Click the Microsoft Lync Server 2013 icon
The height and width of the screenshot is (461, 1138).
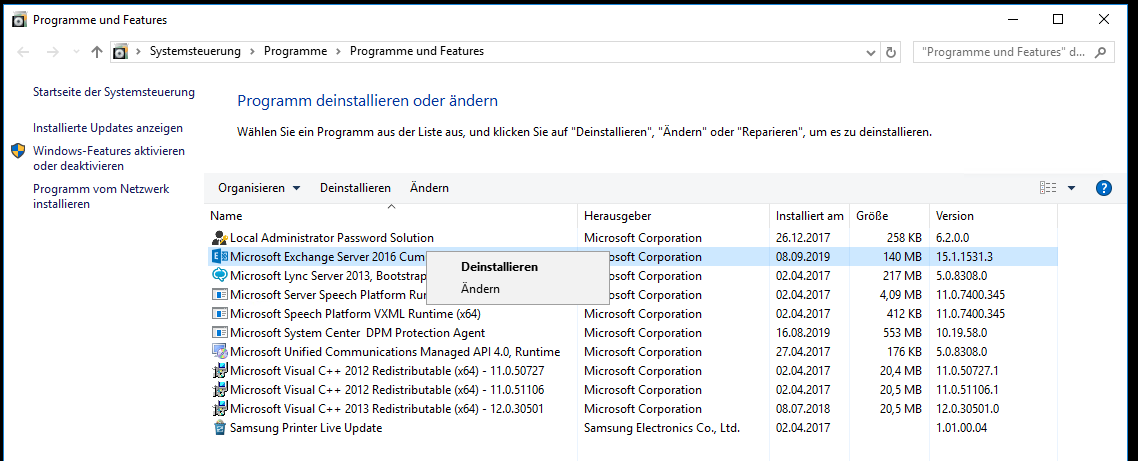(x=220, y=275)
